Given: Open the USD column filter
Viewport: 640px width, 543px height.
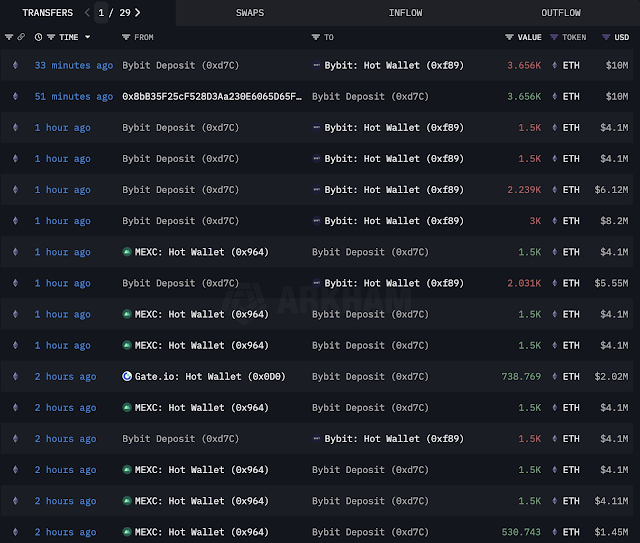Looking at the screenshot, I should pyautogui.click(x=606, y=37).
